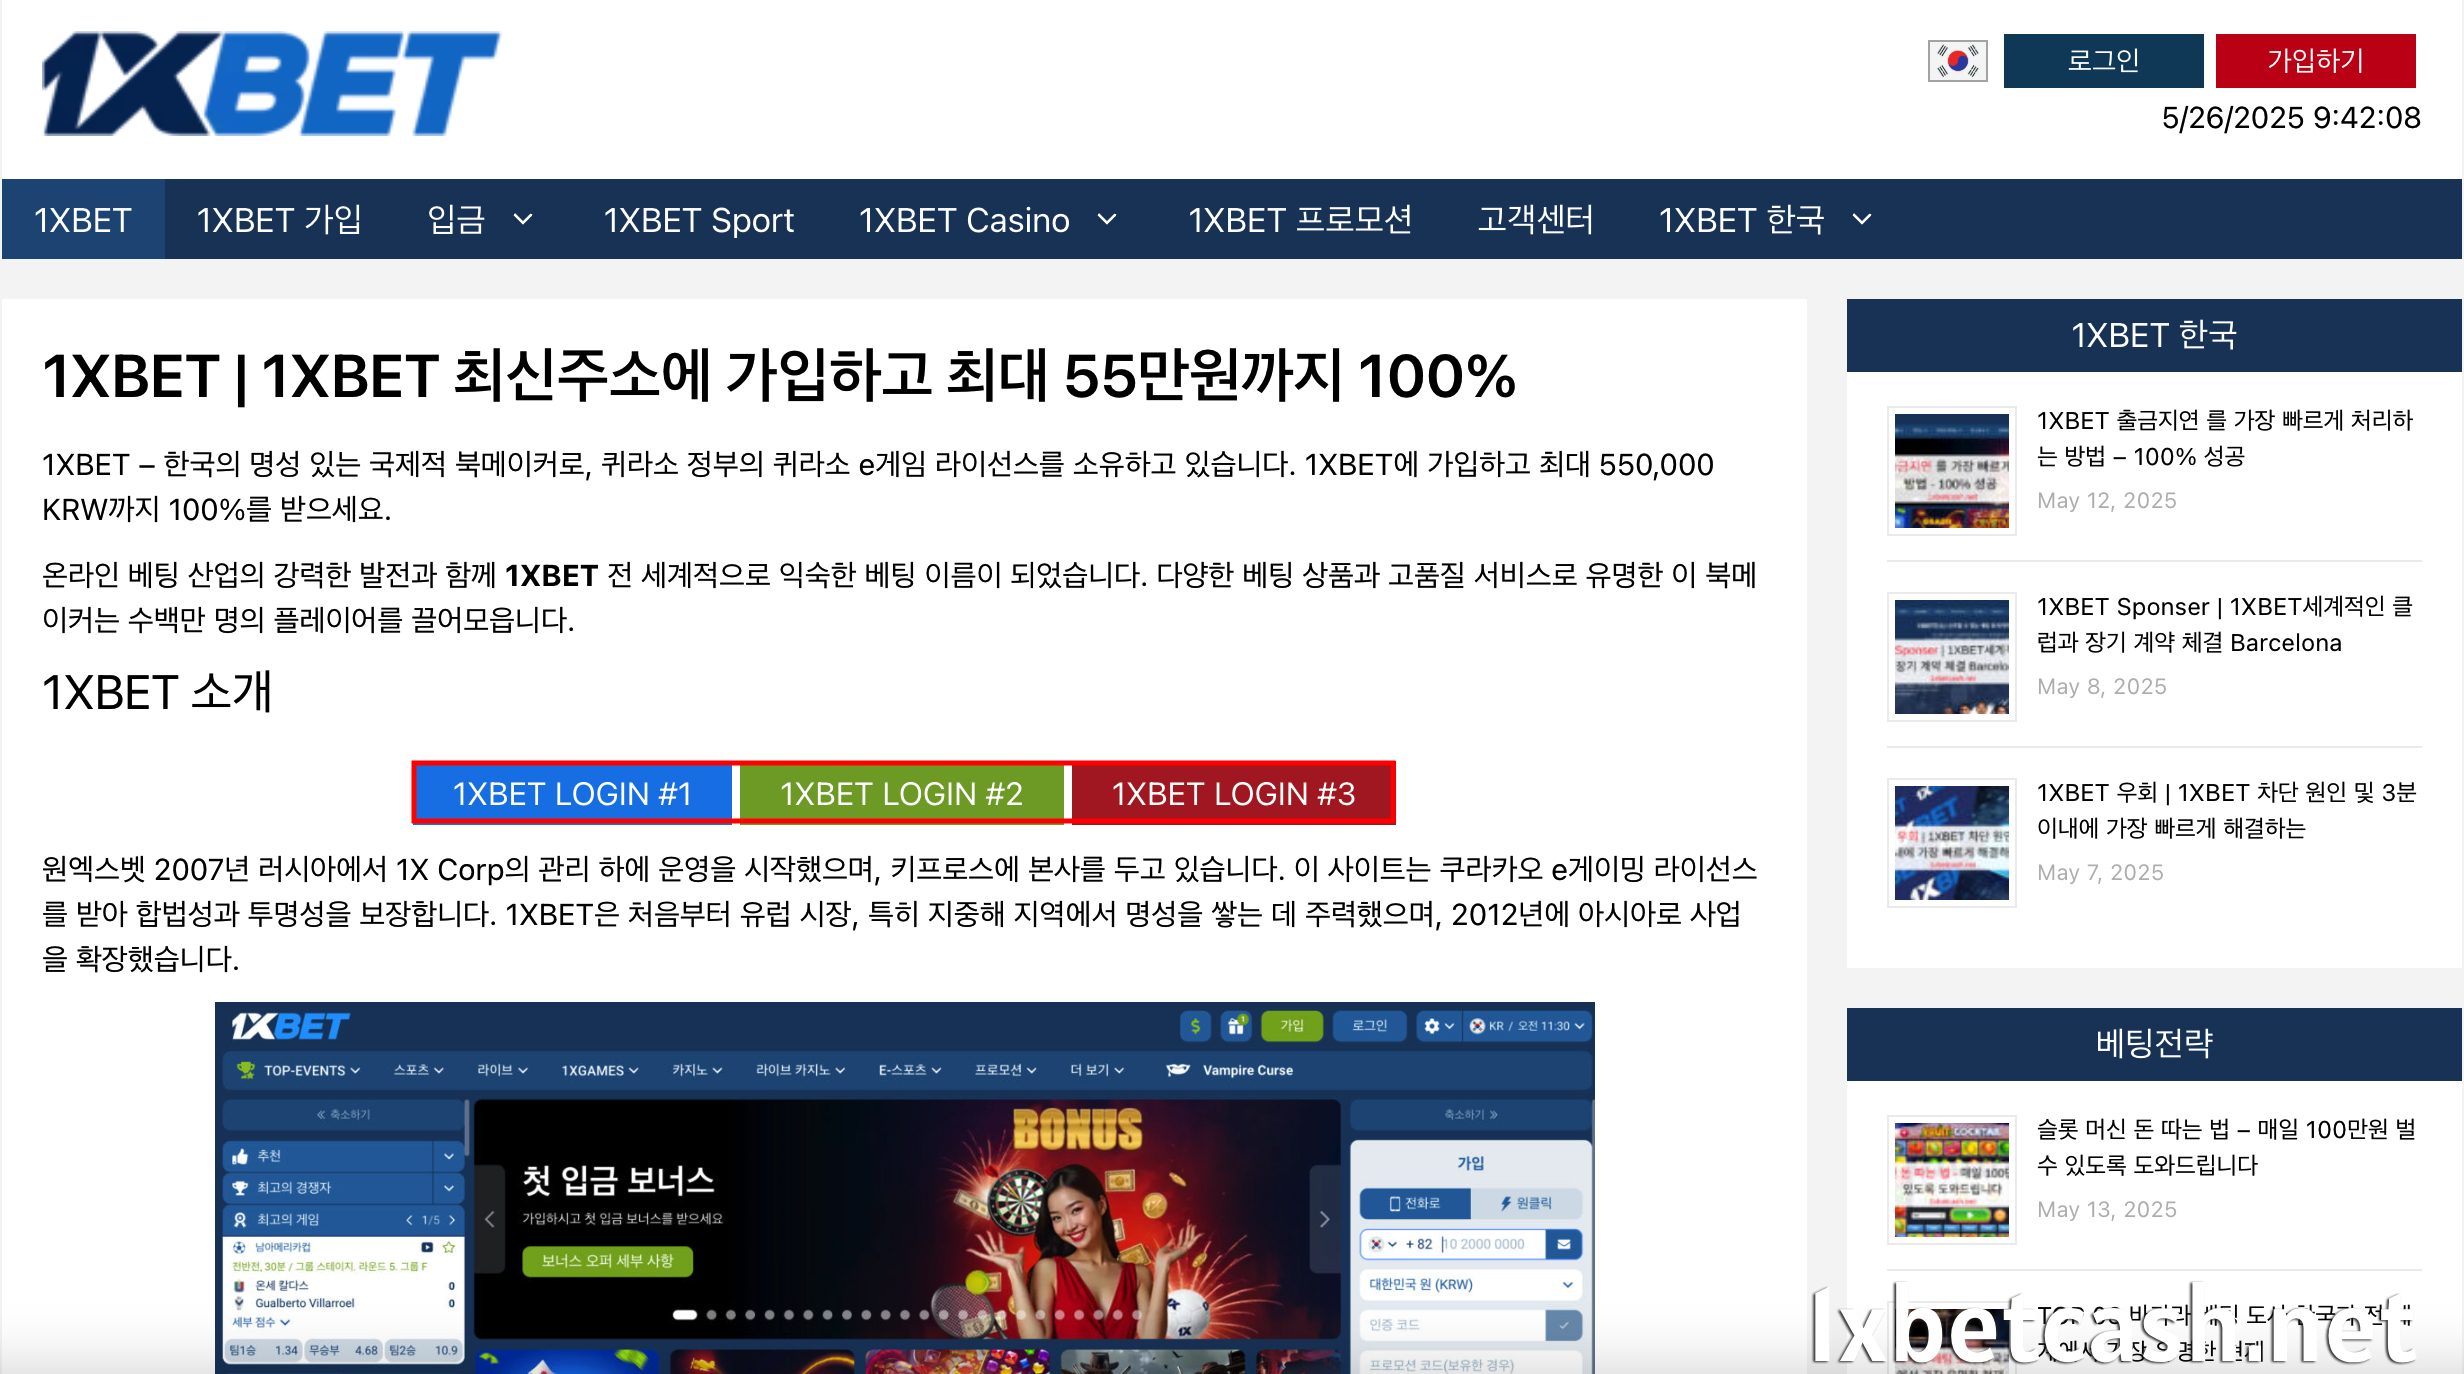Open the 1XBET 프로모션 menu item
The image size is (2464, 1374).
1300,219
